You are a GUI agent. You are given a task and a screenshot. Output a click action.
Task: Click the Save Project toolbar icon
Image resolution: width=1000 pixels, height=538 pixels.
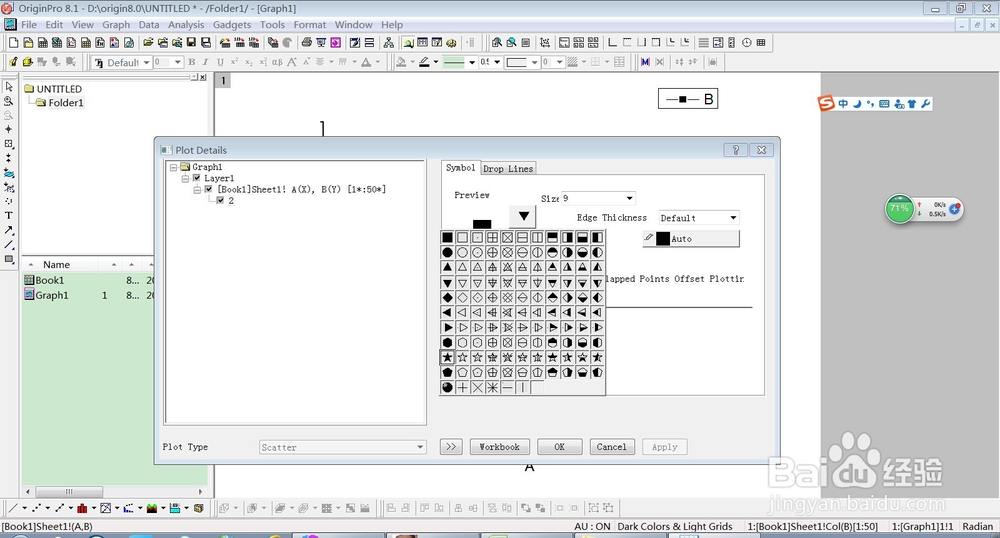pyautogui.click(x=191, y=43)
